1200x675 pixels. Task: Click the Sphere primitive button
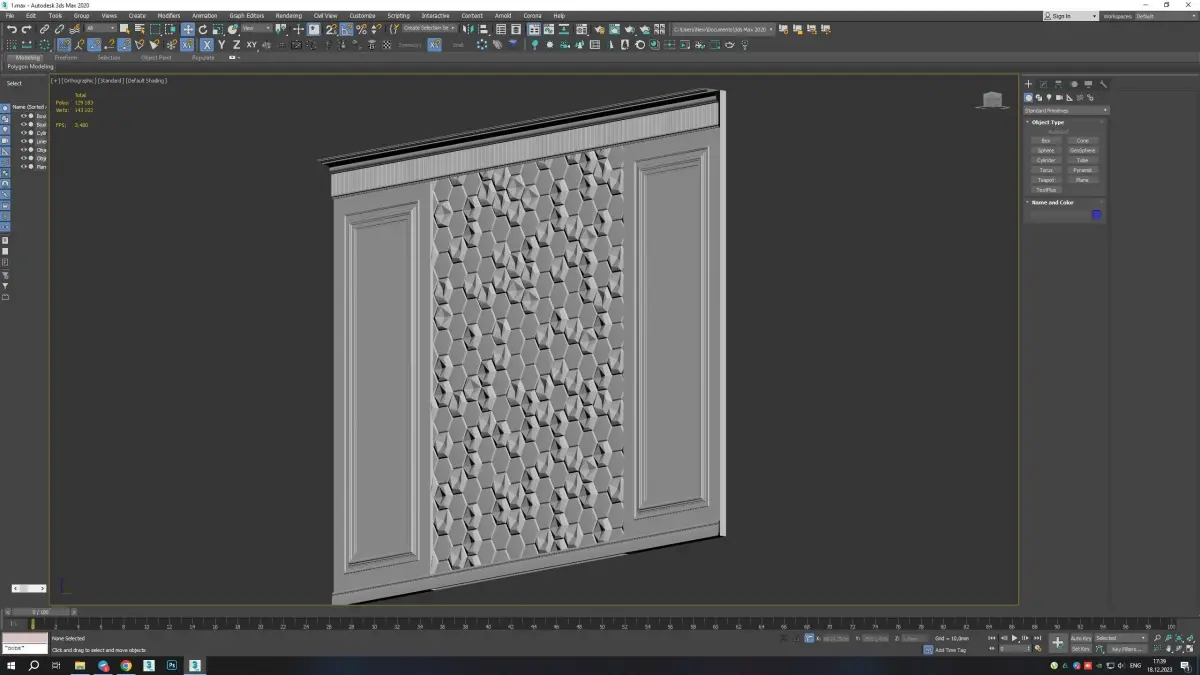click(1046, 150)
